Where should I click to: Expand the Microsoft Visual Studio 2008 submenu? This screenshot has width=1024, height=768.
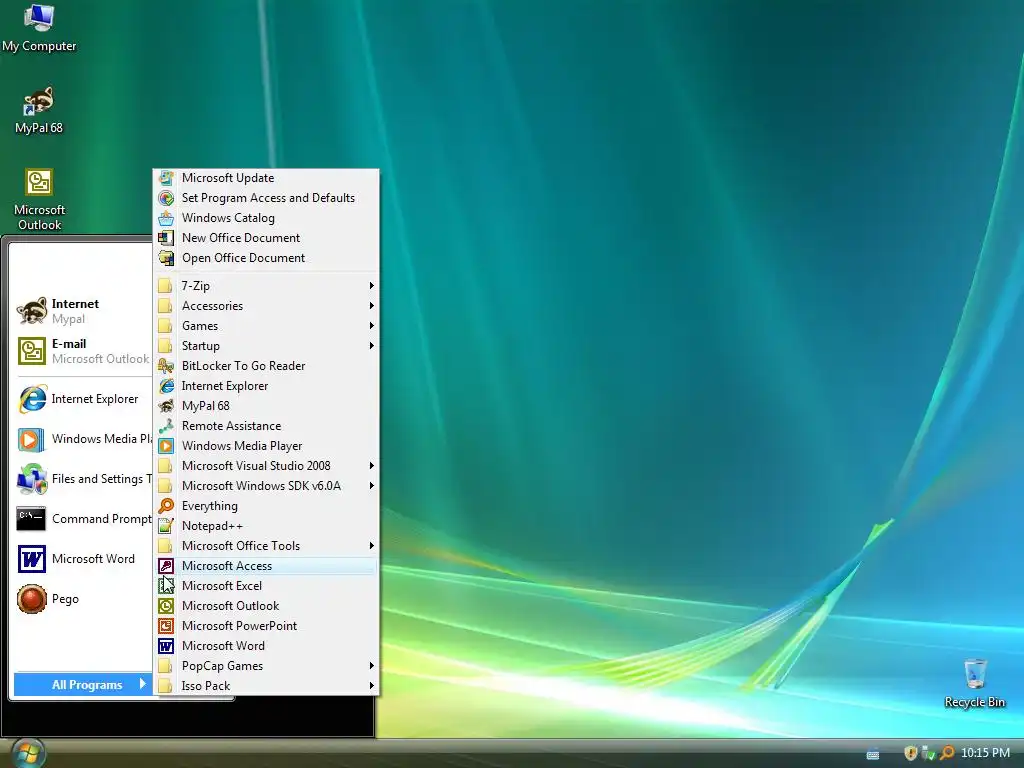(266, 466)
